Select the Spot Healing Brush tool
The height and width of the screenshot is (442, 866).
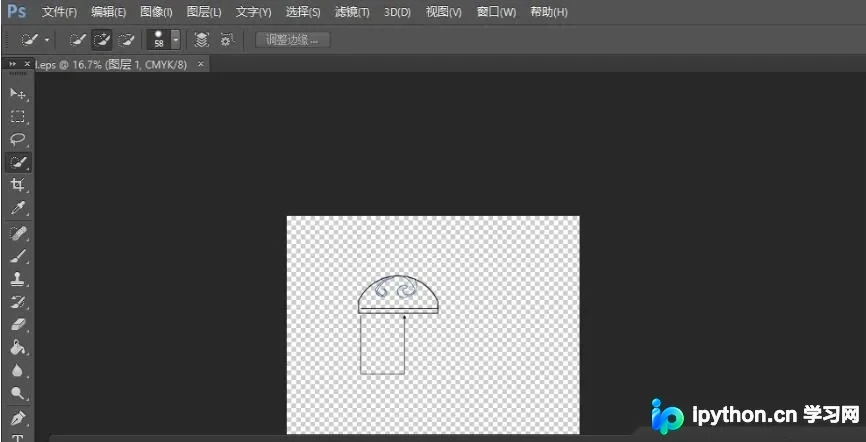[x=18, y=233]
